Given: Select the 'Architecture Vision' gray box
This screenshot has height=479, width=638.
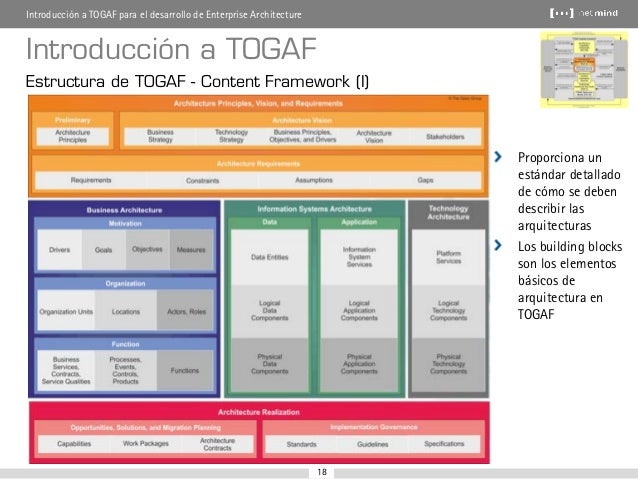Looking at the screenshot, I should [x=374, y=136].
